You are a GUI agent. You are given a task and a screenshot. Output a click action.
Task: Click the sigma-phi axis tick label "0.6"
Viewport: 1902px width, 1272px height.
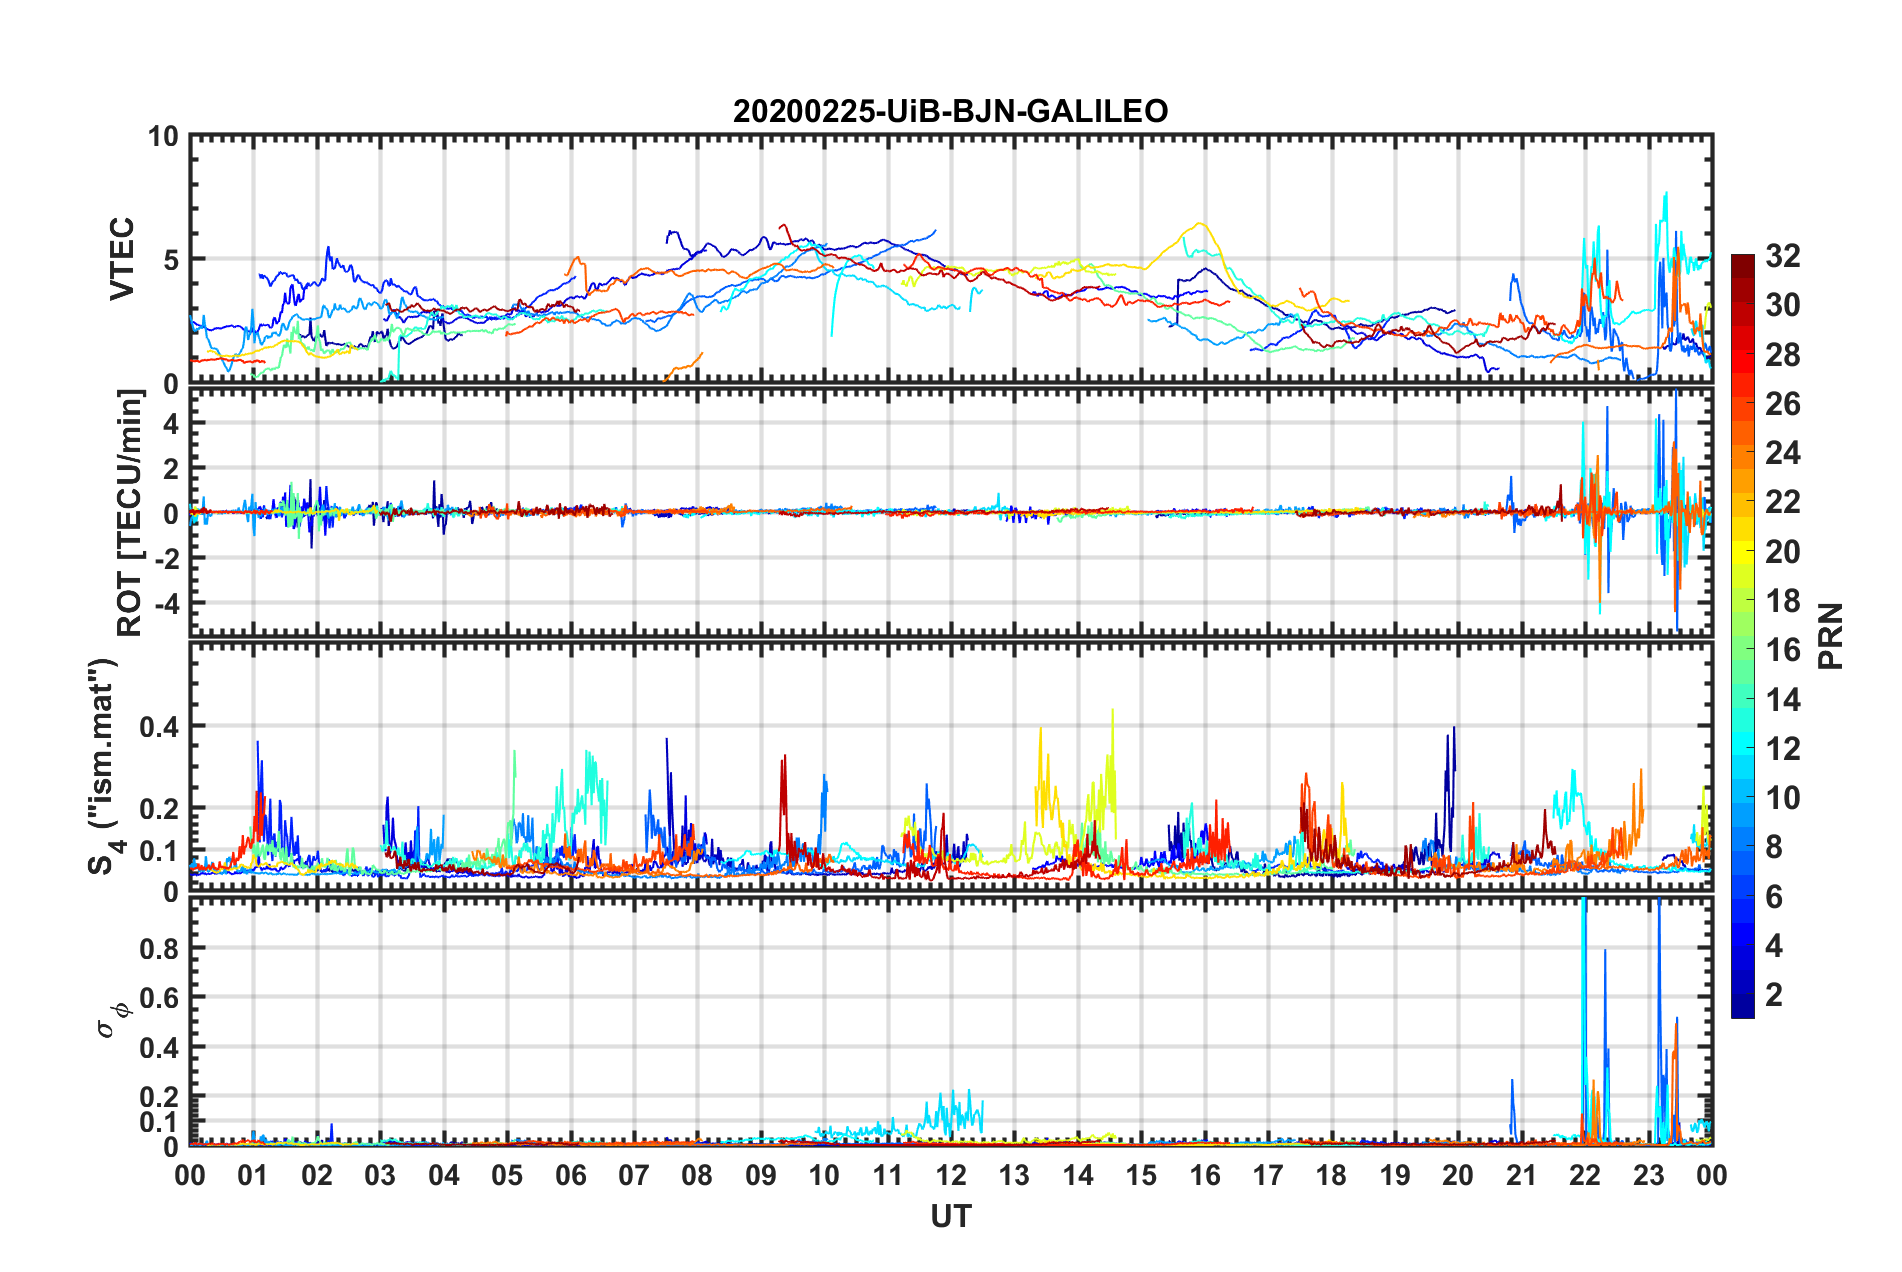pos(159,998)
